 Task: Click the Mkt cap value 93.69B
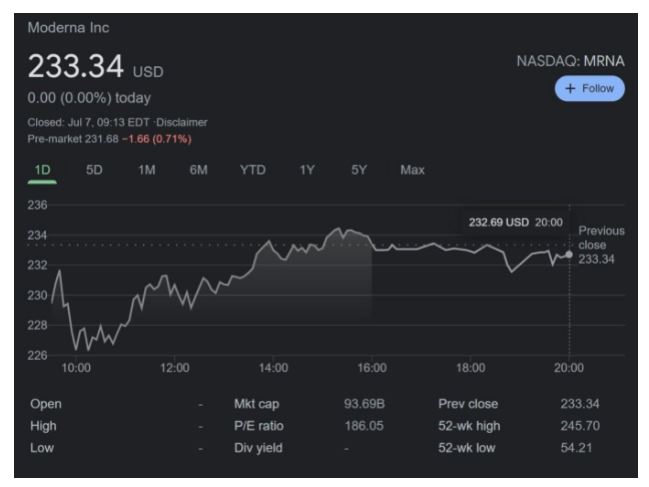point(365,404)
